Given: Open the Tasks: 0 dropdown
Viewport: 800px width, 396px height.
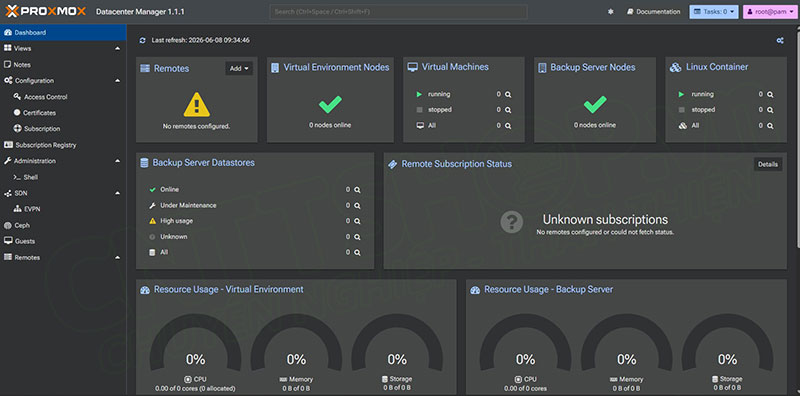Looking at the screenshot, I should [x=714, y=12].
